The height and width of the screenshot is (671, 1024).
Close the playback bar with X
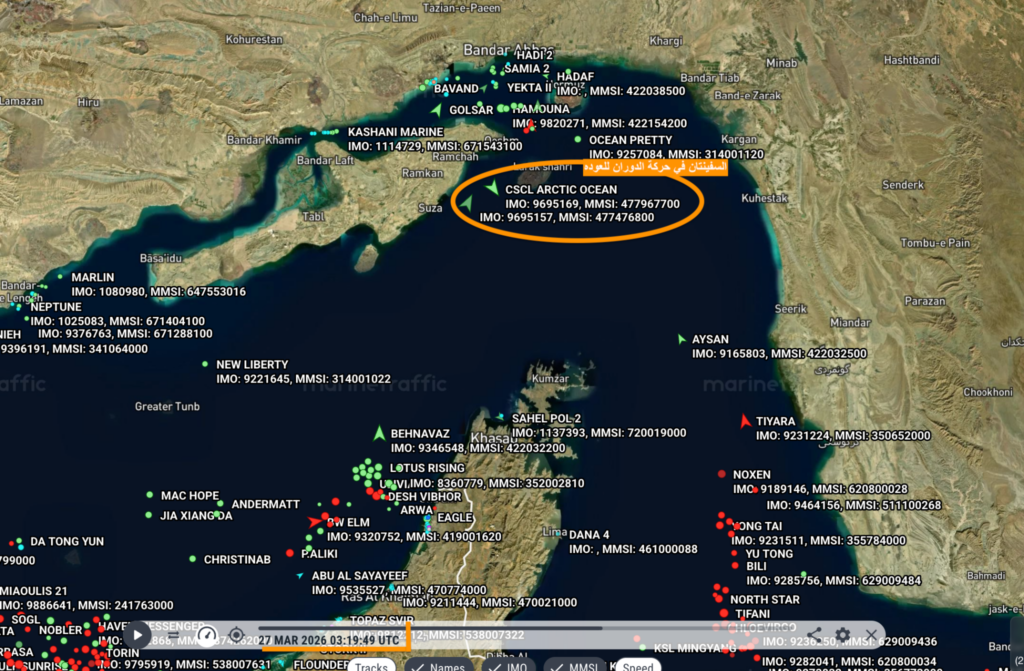(x=871, y=635)
